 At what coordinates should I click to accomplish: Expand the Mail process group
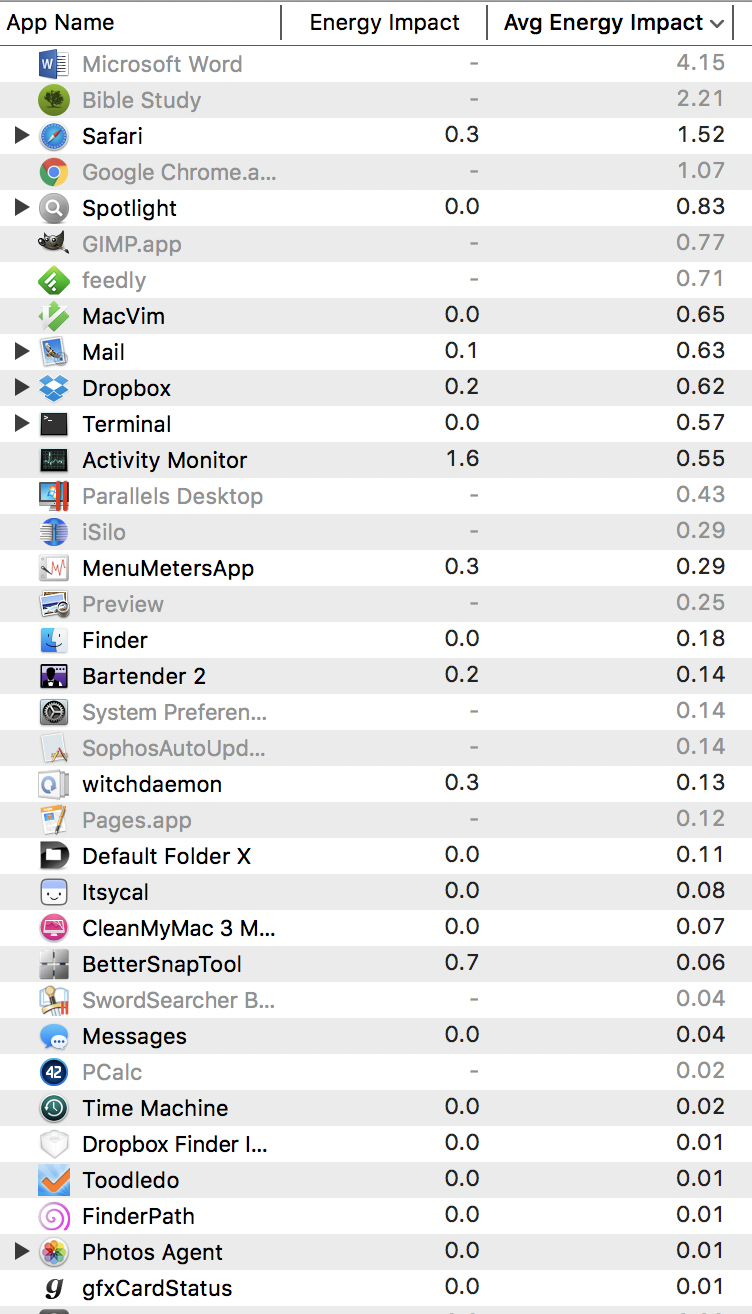coord(22,352)
